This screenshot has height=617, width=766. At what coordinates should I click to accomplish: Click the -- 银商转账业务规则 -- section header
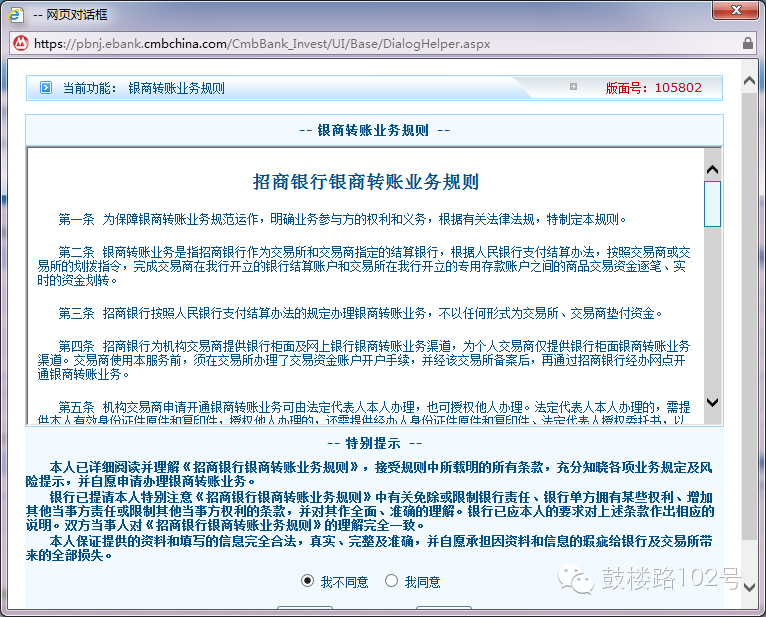(x=374, y=130)
